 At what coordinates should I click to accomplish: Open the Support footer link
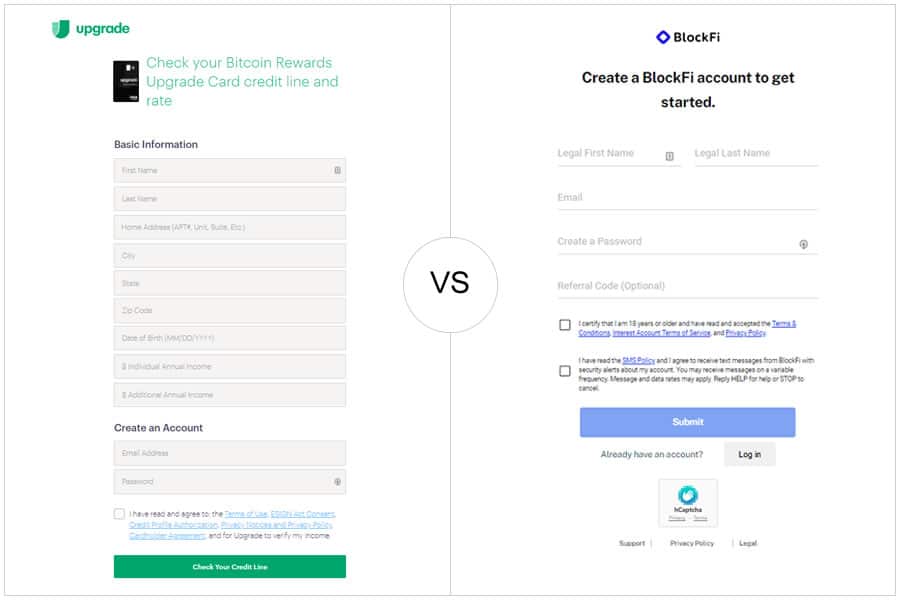point(632,543)
